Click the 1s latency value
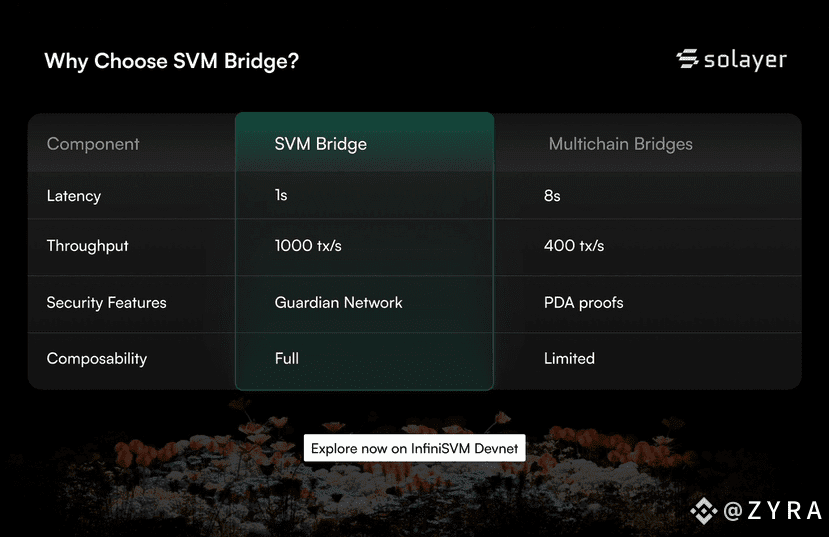Screen dimensions: 829x537 281,196
